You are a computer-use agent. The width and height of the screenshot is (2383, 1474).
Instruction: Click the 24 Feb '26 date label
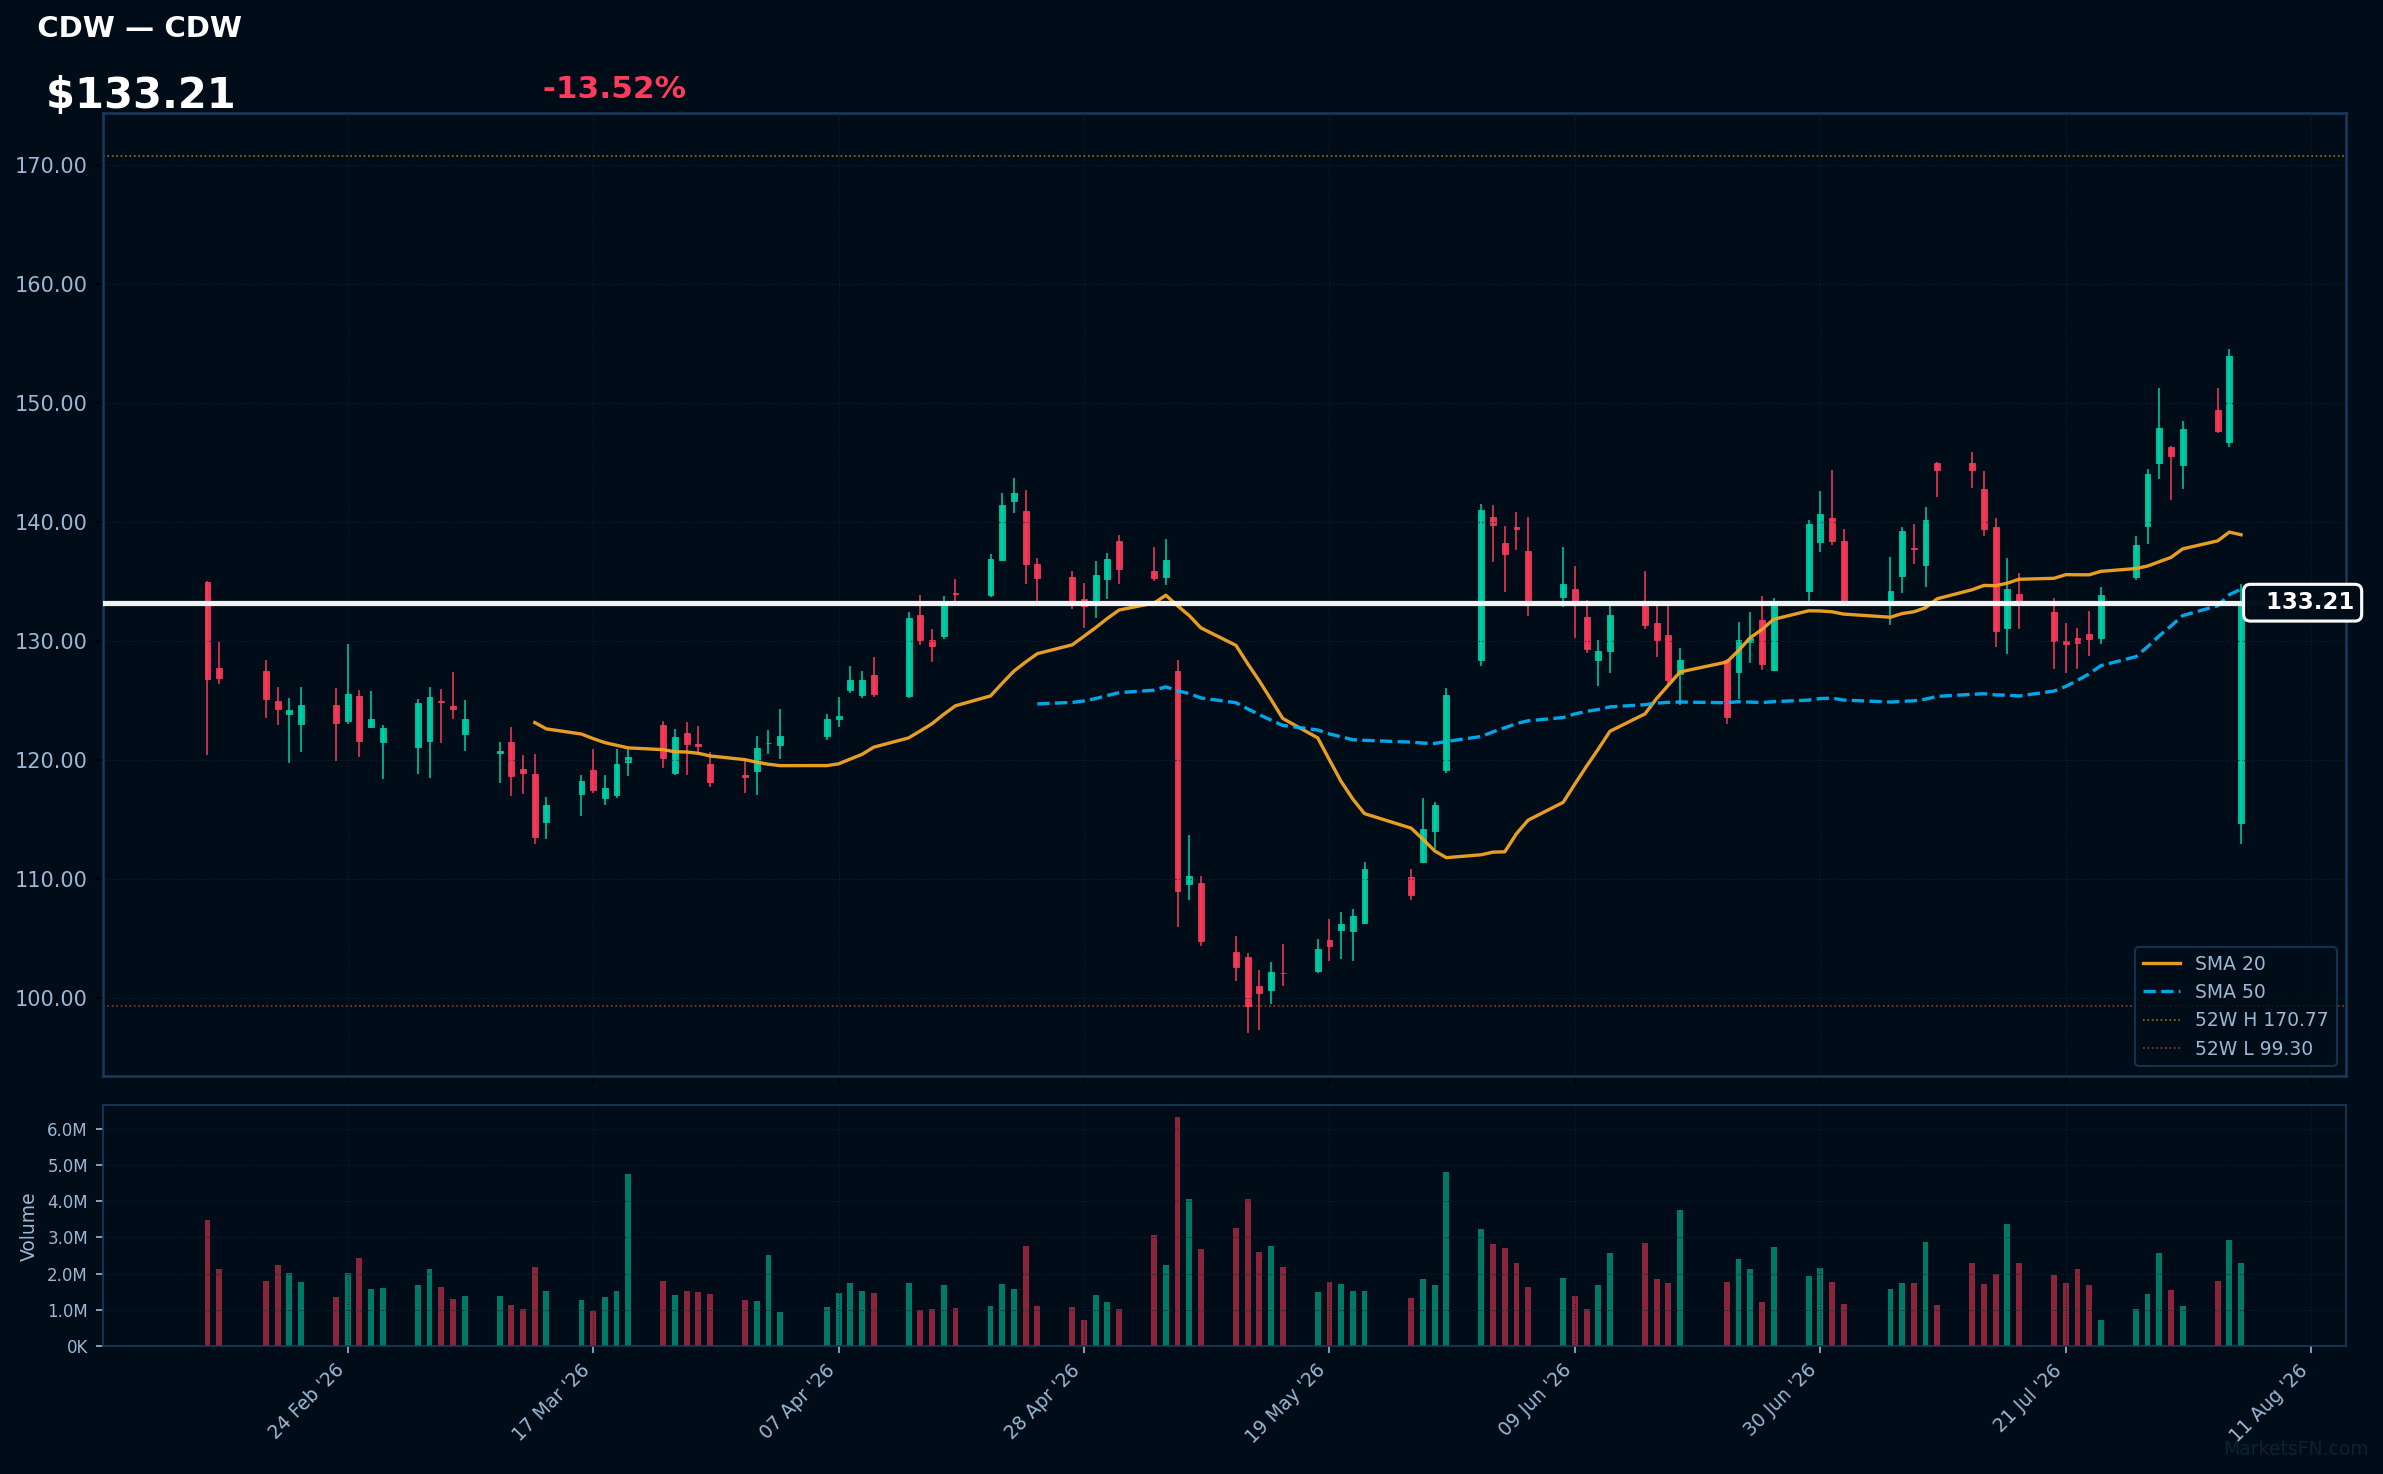306,1401
